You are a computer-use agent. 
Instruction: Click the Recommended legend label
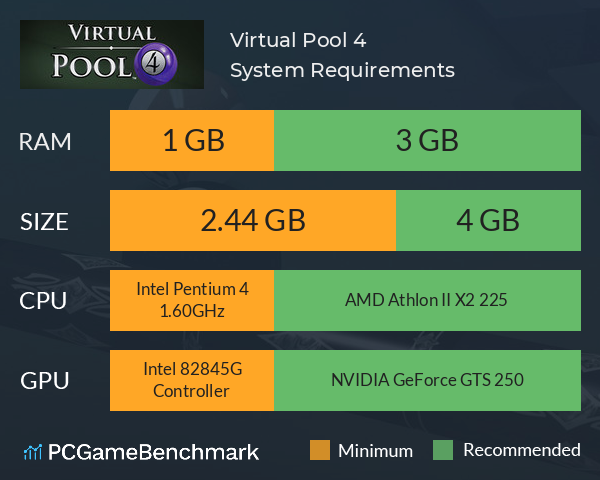pyautogui.click(x=522, y=450)
